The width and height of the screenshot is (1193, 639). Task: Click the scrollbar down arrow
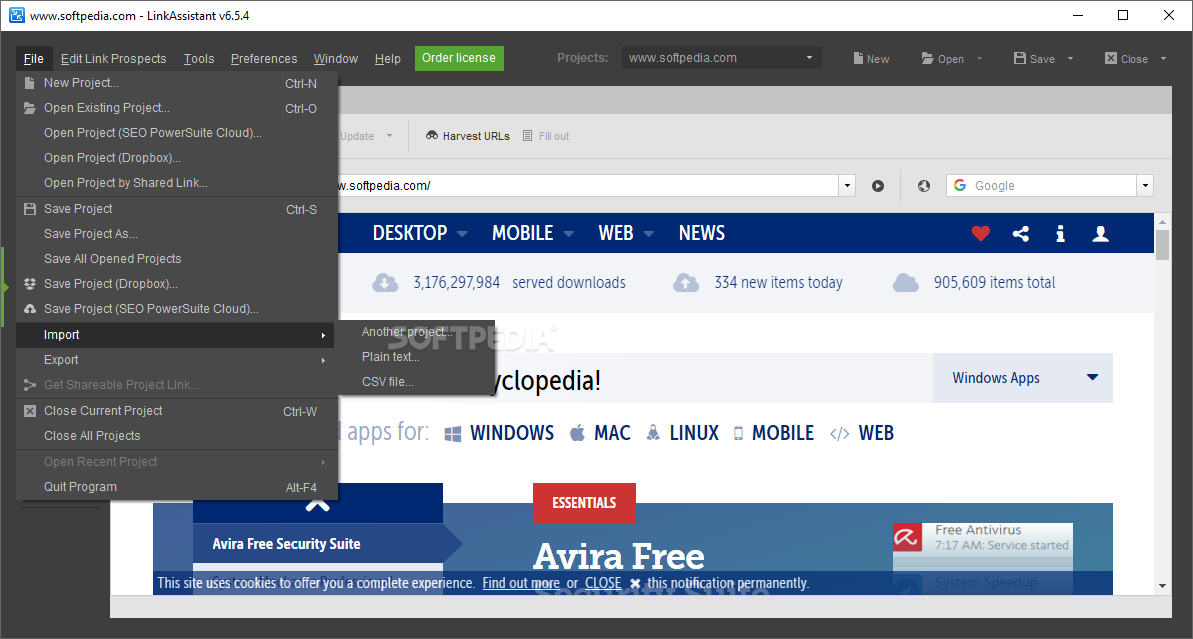point(1162,587)
